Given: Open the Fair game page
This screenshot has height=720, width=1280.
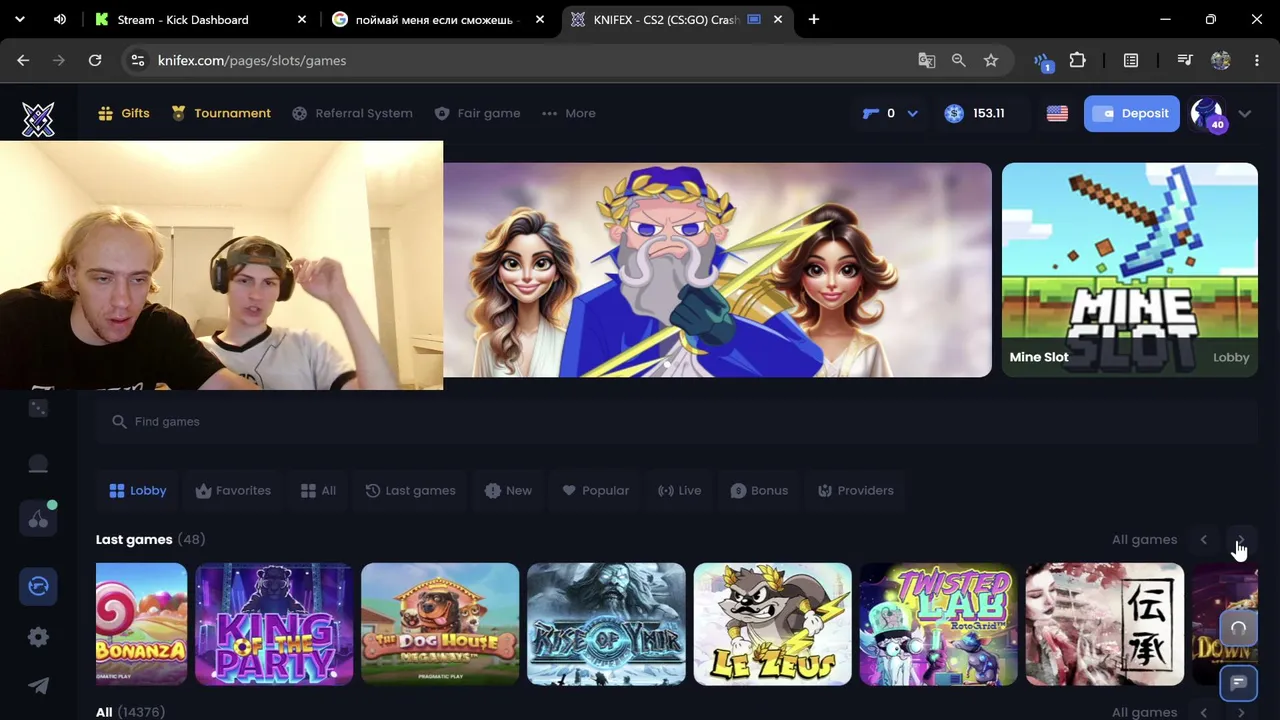Looking at the screenshot, I should (x=477, y=113).
